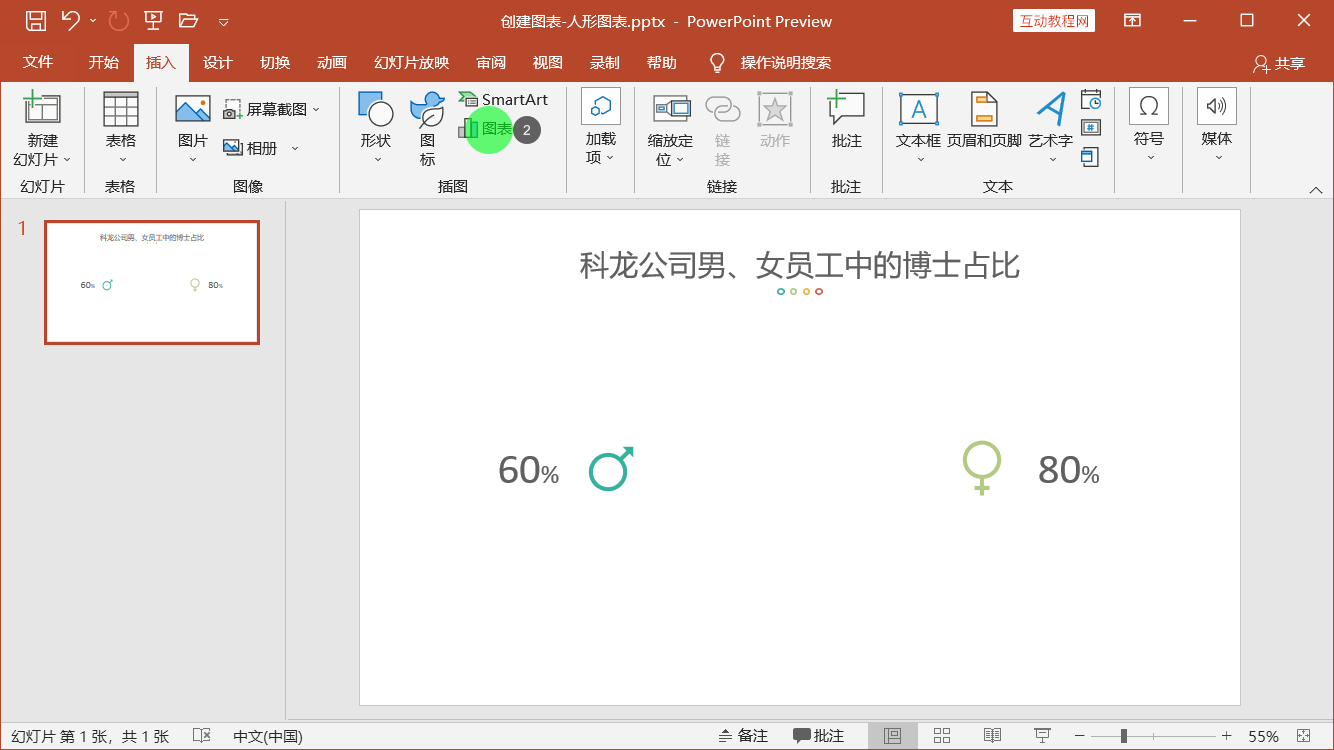Insert a new slide with 新建幻灯片
The image size is (1334, 750).
42,110
